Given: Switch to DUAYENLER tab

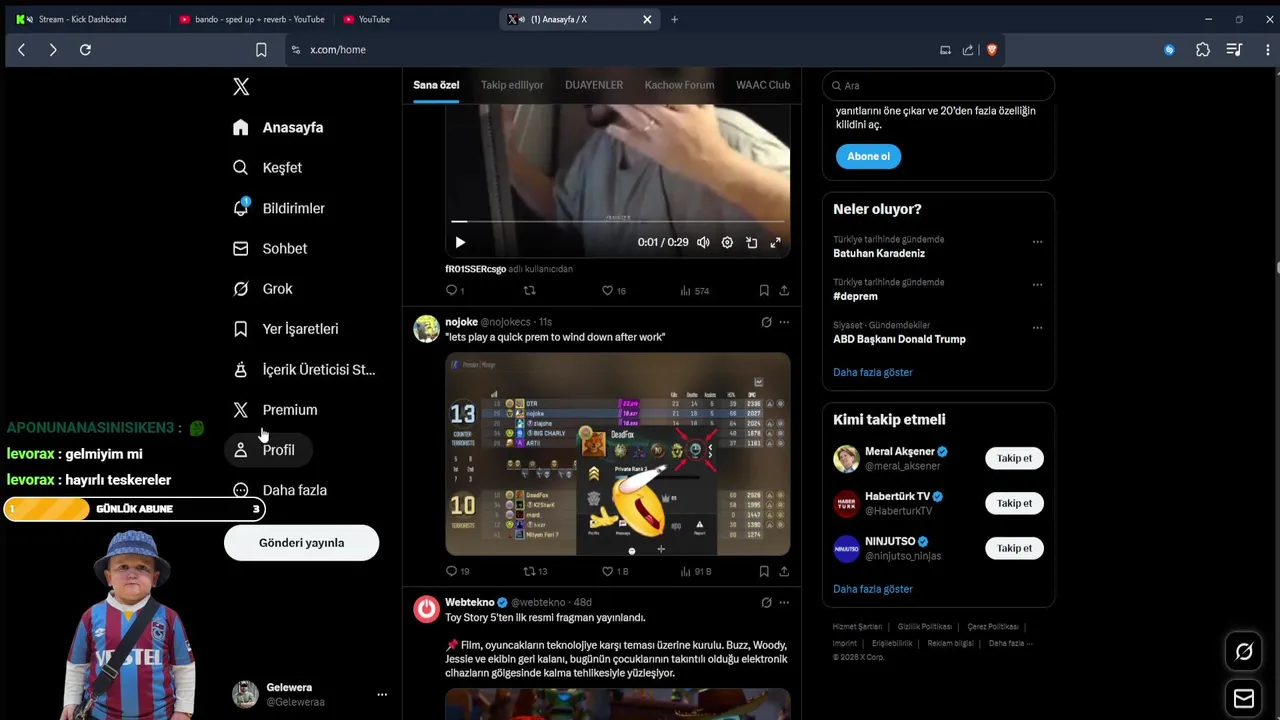Looking at the screenshot, I should point(594,85).
